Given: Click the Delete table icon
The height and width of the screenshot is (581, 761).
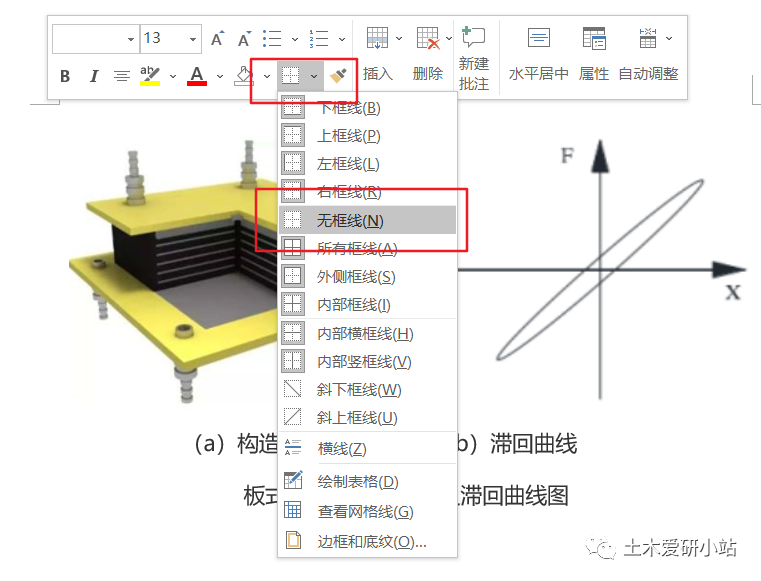Looking at the screenshot, I should 428,38.
